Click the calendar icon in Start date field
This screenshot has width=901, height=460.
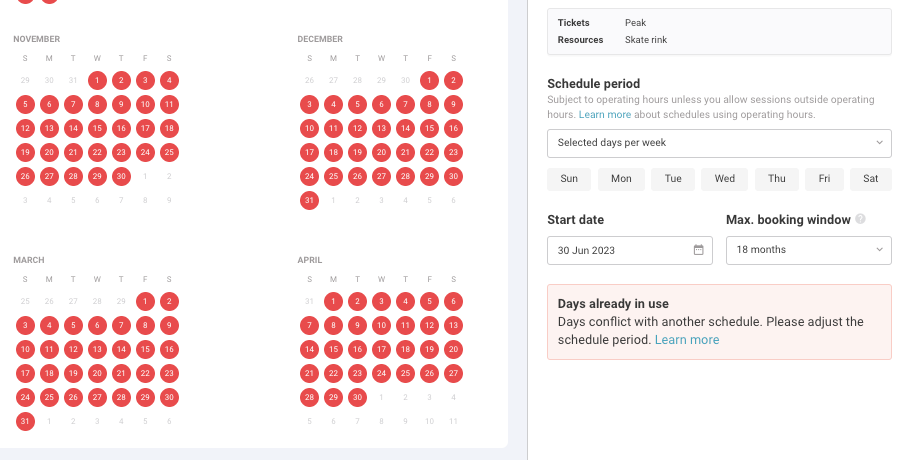coord(699,250)
